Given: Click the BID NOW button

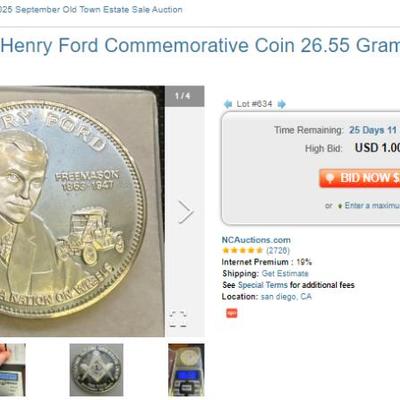Looking at the screenshot, I should tap(360, 178).
